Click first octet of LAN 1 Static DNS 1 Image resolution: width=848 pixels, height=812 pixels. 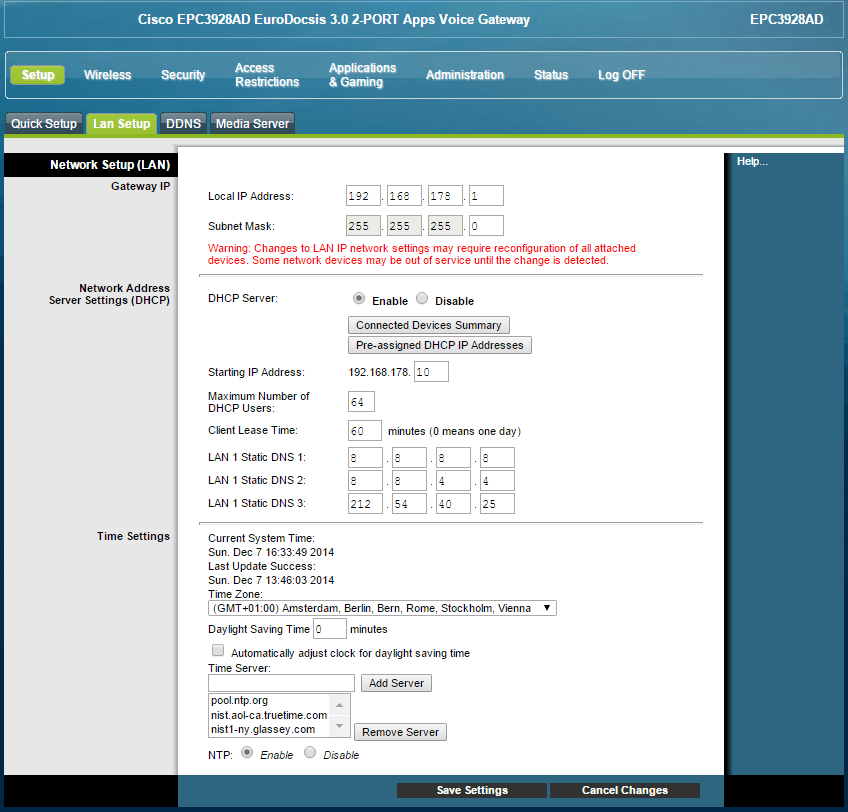click(x=365, y=458)
